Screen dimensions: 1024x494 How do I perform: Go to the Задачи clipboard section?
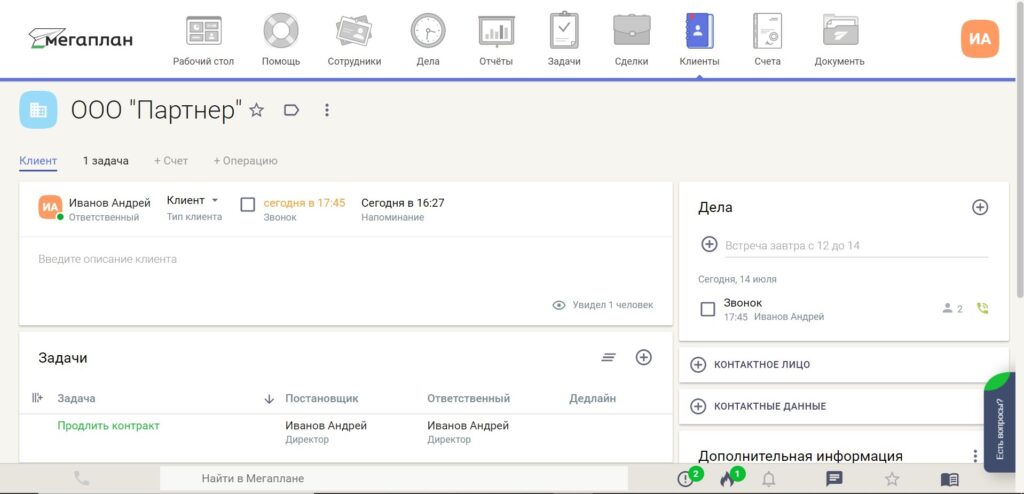point(564,41)
